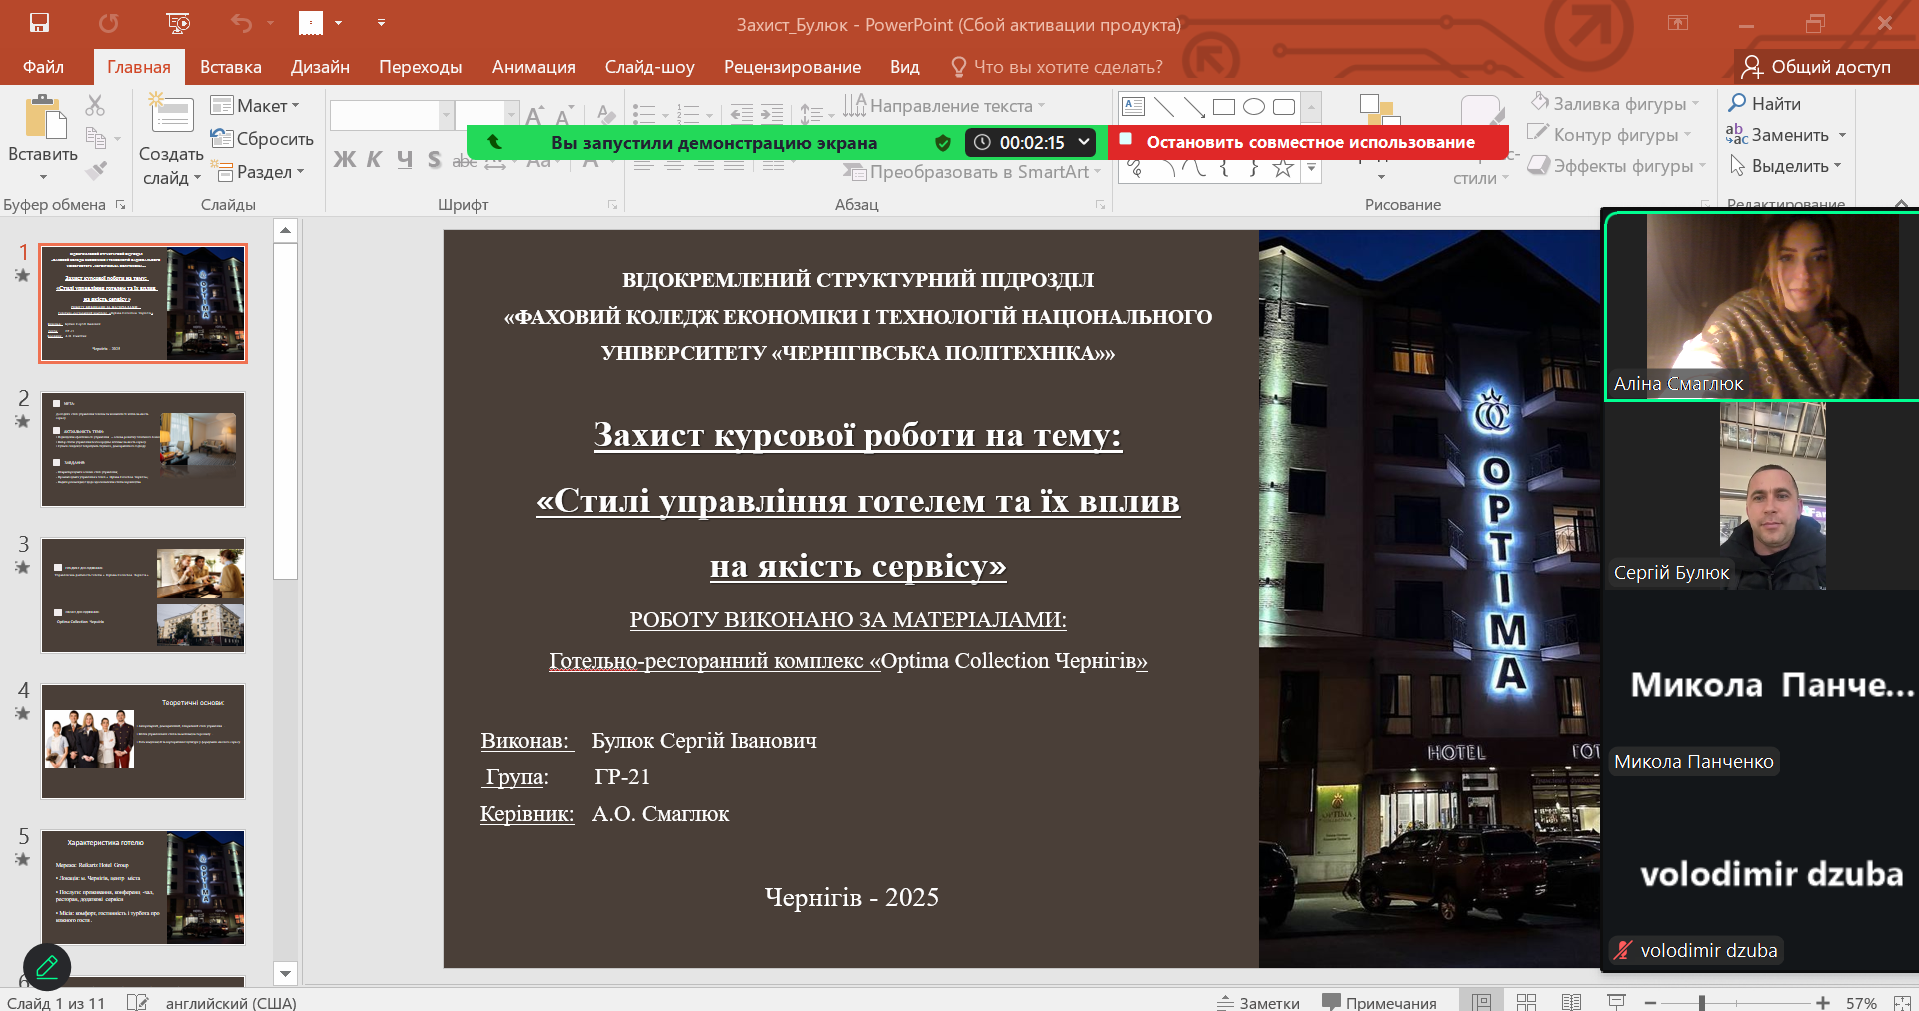Expand the screen share timer dropdown
Image resolution: width=1919 pixels, height=1011 pixels.
[1083, 142]
